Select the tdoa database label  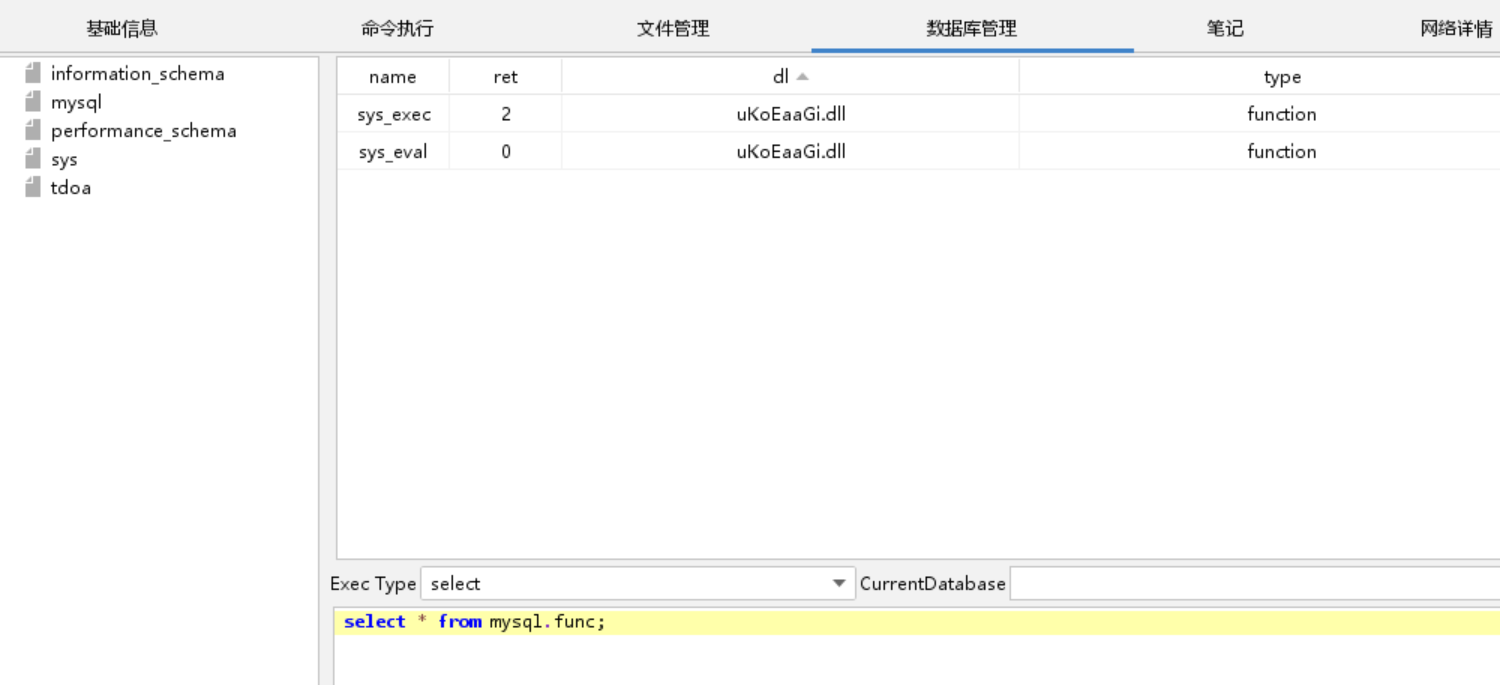click(71, 188)
